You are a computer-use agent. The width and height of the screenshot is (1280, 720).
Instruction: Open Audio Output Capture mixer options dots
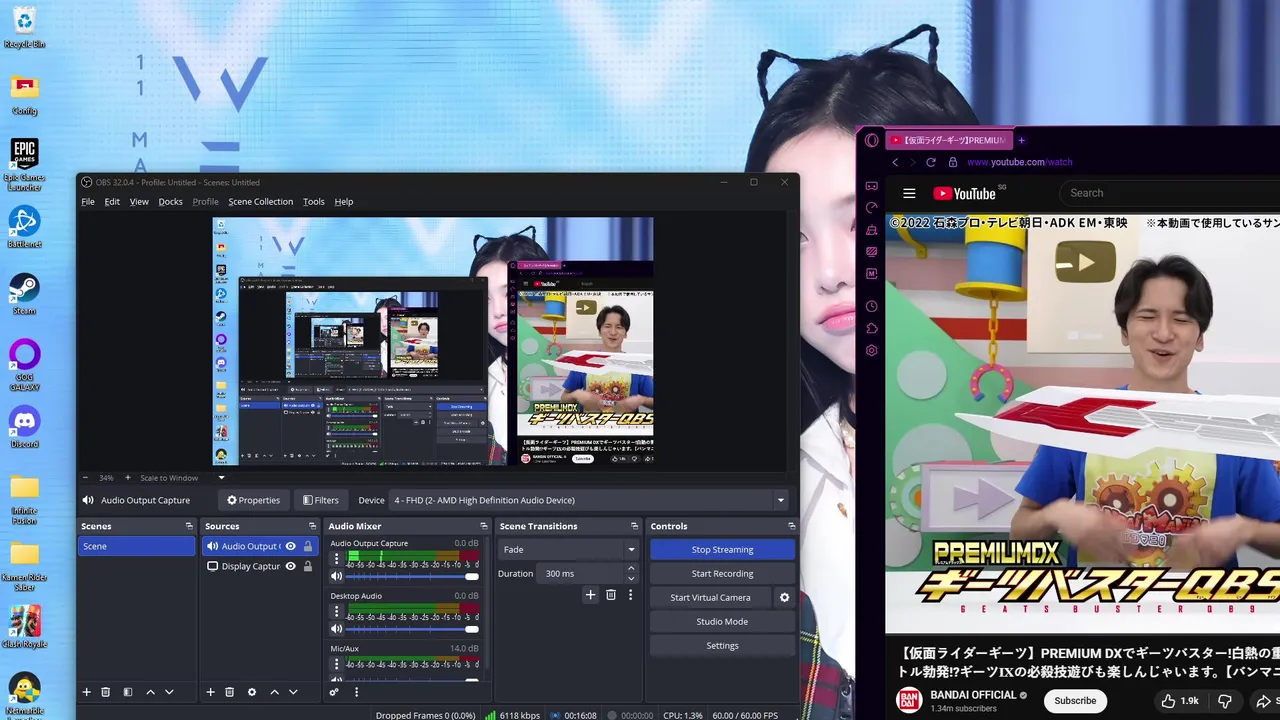click(x=336, y=559)
